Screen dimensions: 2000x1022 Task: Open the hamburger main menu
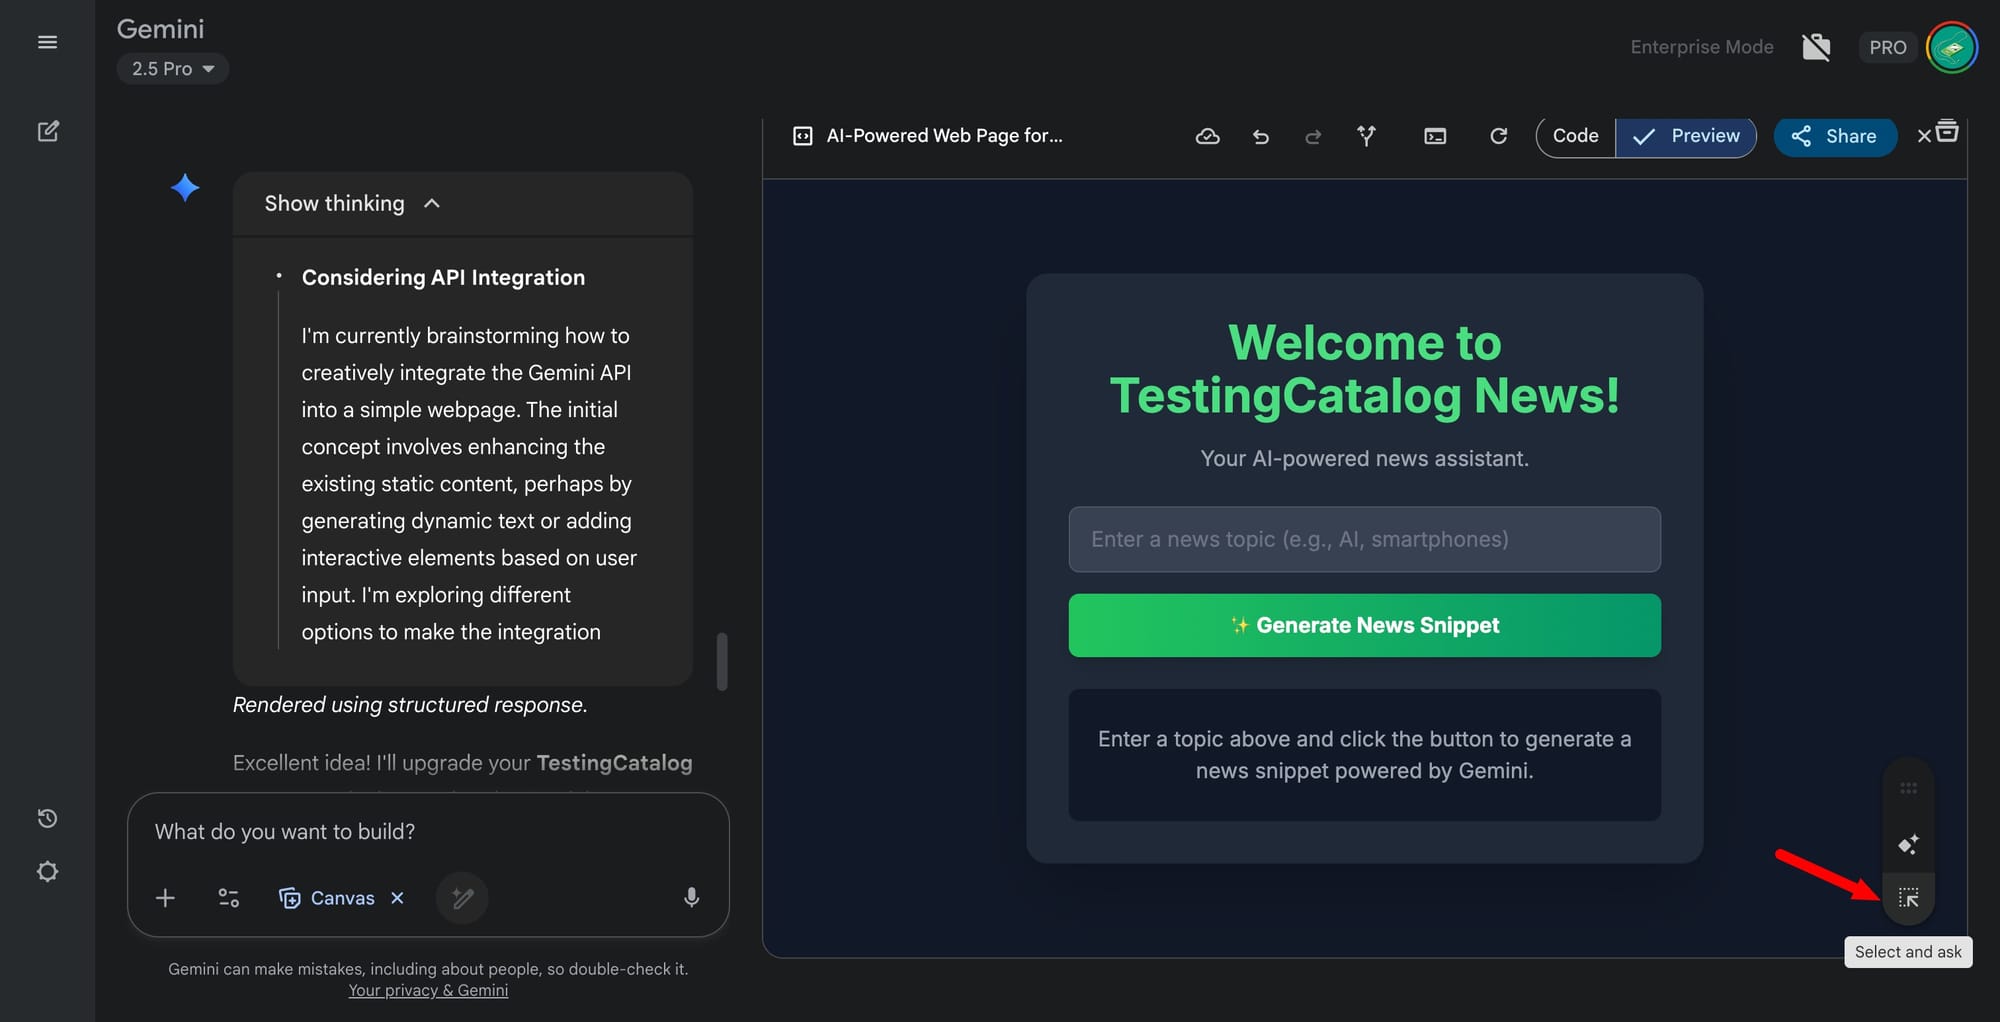tap(47, 42)
